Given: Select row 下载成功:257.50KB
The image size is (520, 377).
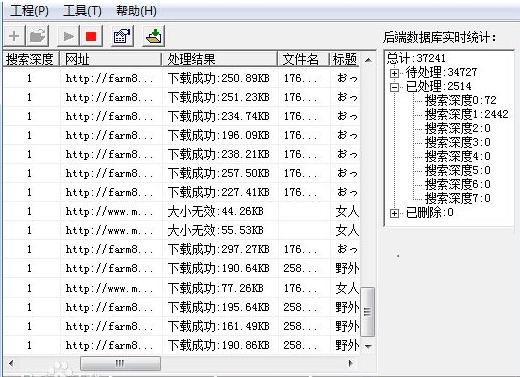Looking at the screenshot, I should tap(182, 173).
